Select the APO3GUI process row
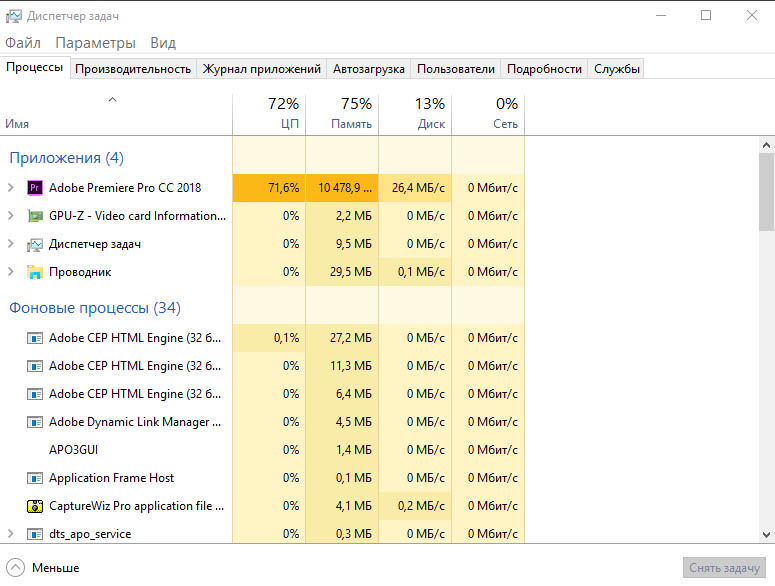Image resolution: width=775 pixels, height=586 pixels. 262,450
